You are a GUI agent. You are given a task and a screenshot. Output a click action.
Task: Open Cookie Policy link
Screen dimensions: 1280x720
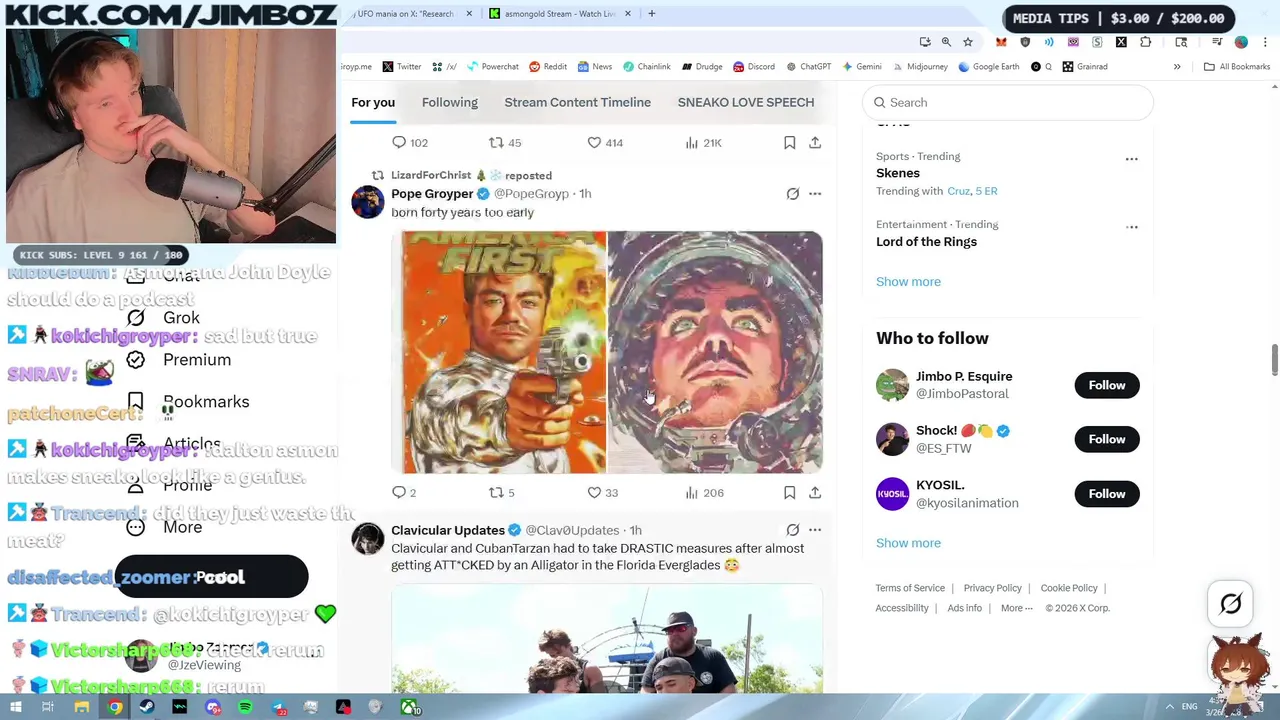click(1069, 588)
